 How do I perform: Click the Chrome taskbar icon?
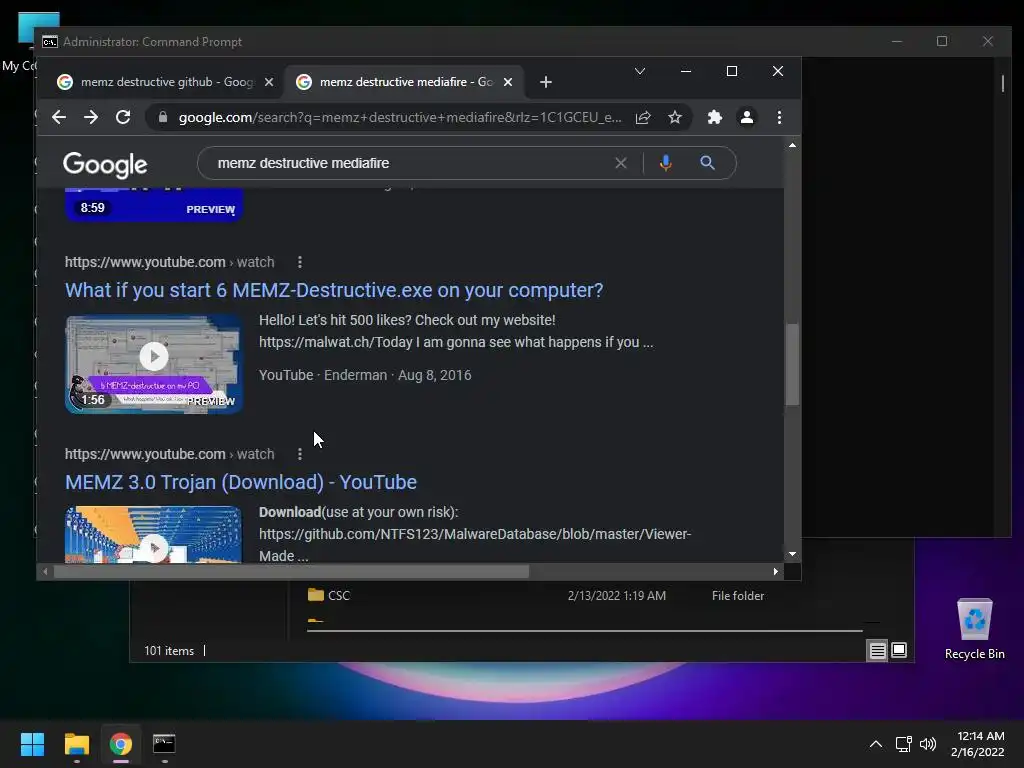pyautogui.click(x=120, y=744)
